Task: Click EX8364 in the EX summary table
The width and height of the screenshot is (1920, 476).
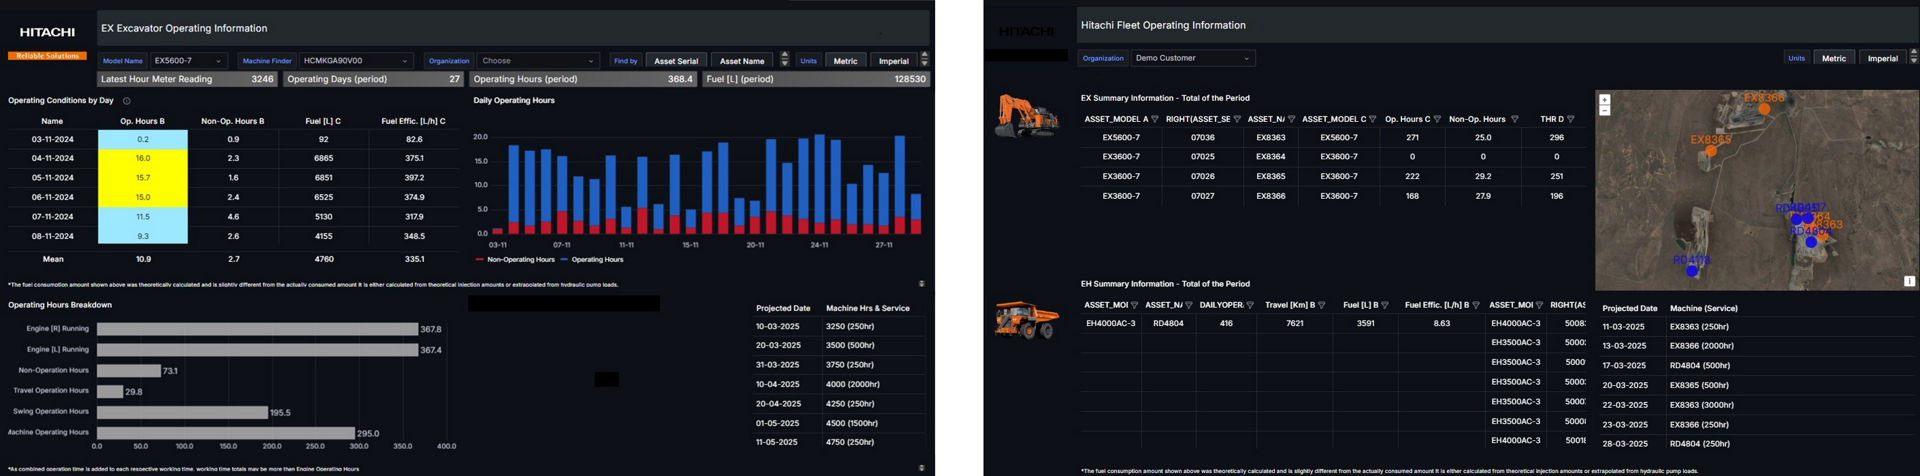Action: (1270, 157)
